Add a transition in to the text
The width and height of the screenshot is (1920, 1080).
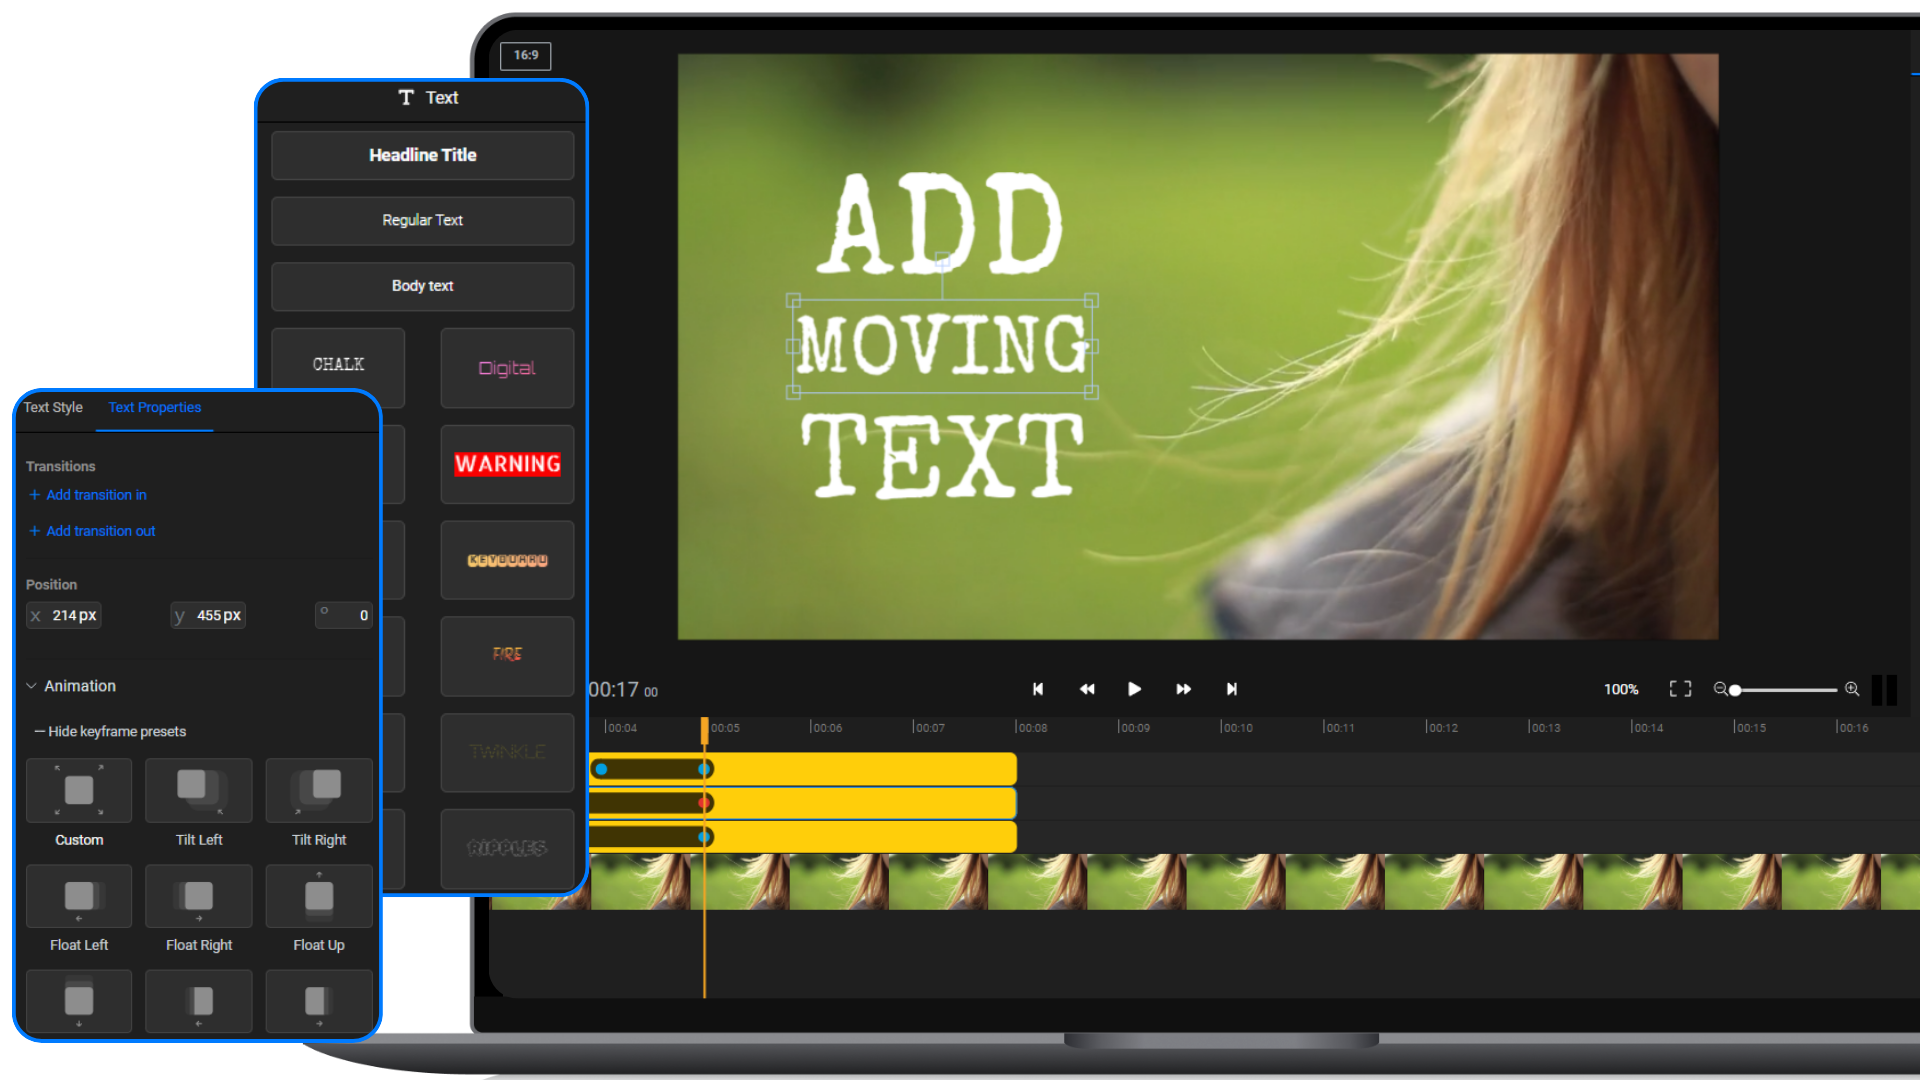(87, 494)
